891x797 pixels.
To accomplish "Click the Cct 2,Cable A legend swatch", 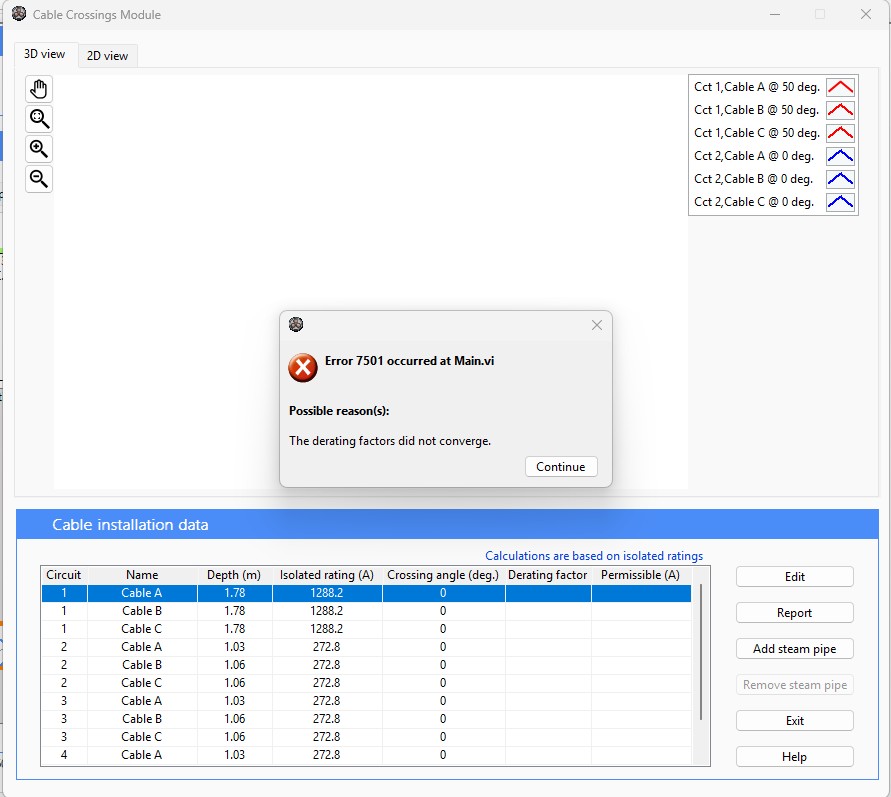I will point(840,156).
